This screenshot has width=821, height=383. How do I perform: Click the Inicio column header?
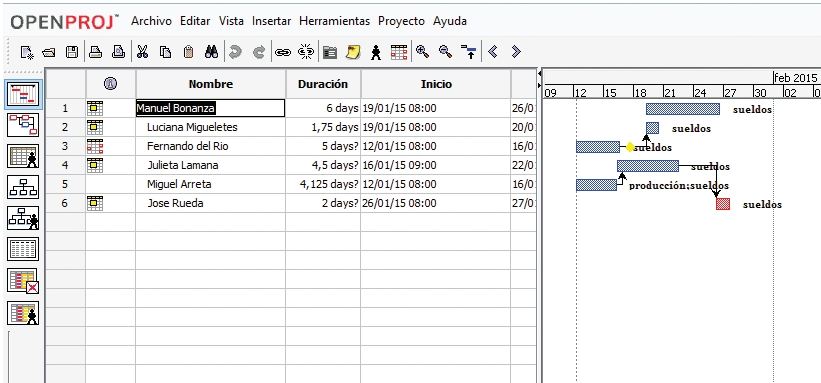tap(436, 84)
